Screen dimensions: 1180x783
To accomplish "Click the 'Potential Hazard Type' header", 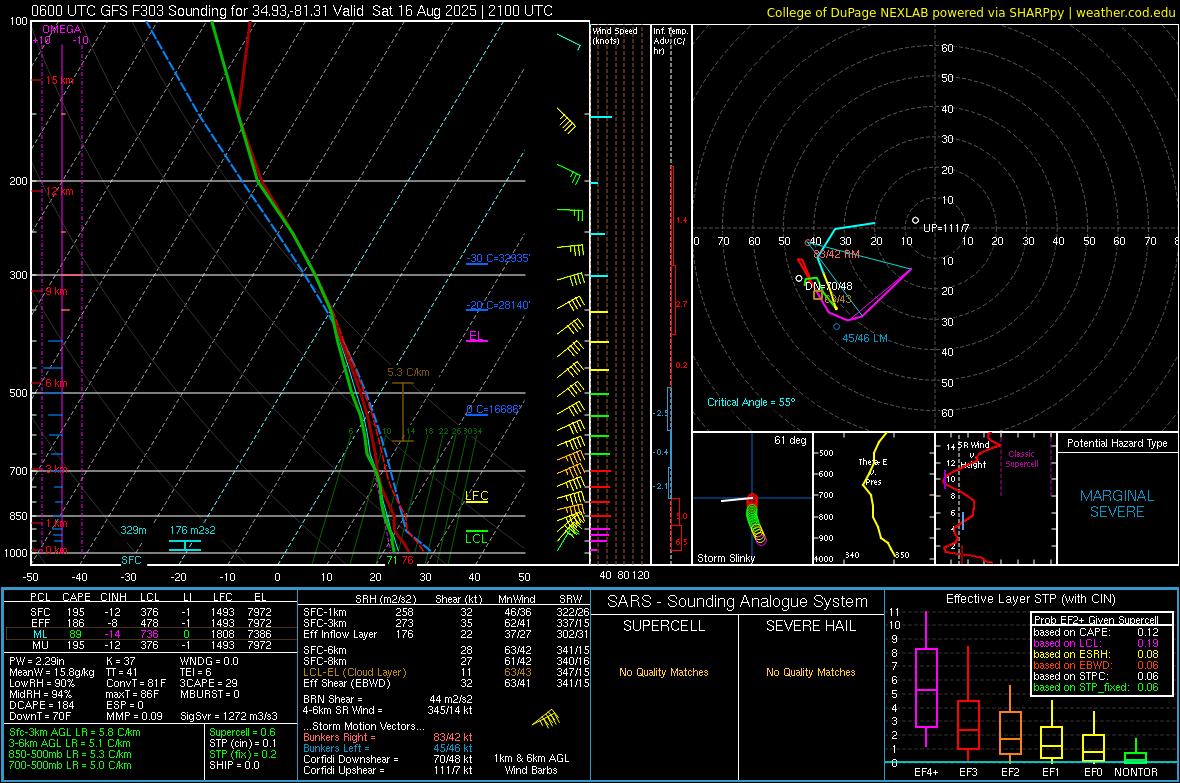I will tap(1117, 443).
